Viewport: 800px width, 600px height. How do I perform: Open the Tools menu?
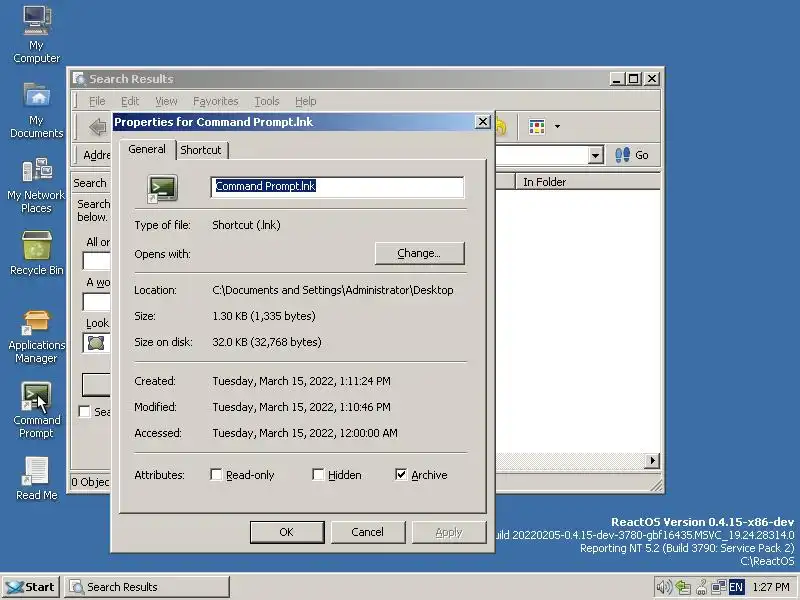[x=267, y=101]
